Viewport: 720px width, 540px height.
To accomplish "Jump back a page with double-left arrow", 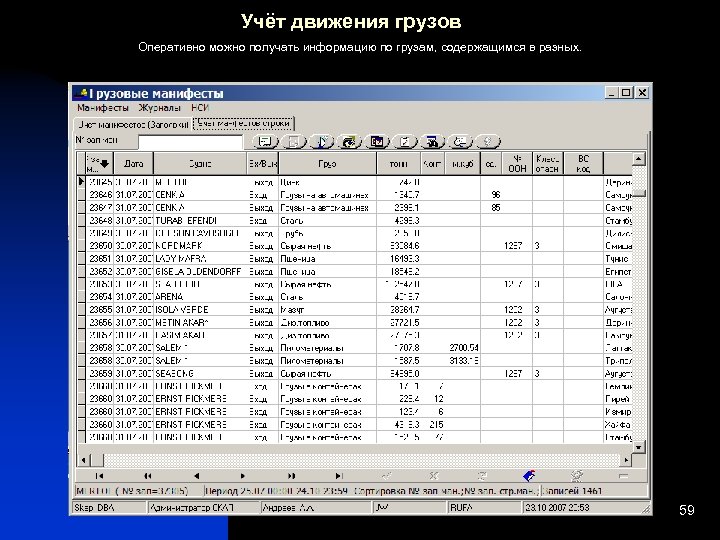I will pos(147,476).
